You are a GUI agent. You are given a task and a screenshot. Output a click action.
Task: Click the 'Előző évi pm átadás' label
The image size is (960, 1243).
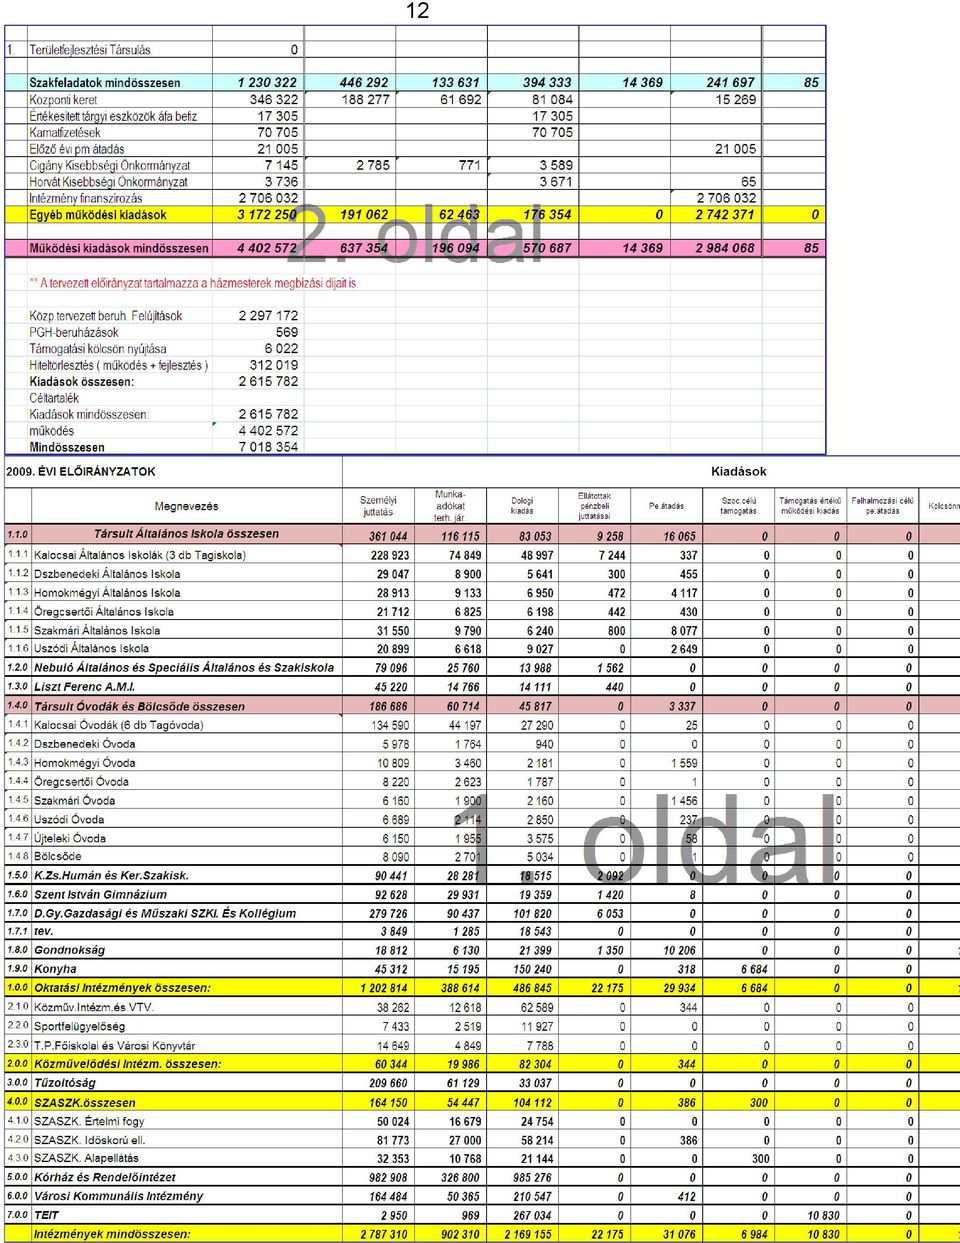[x=77, y=149]
